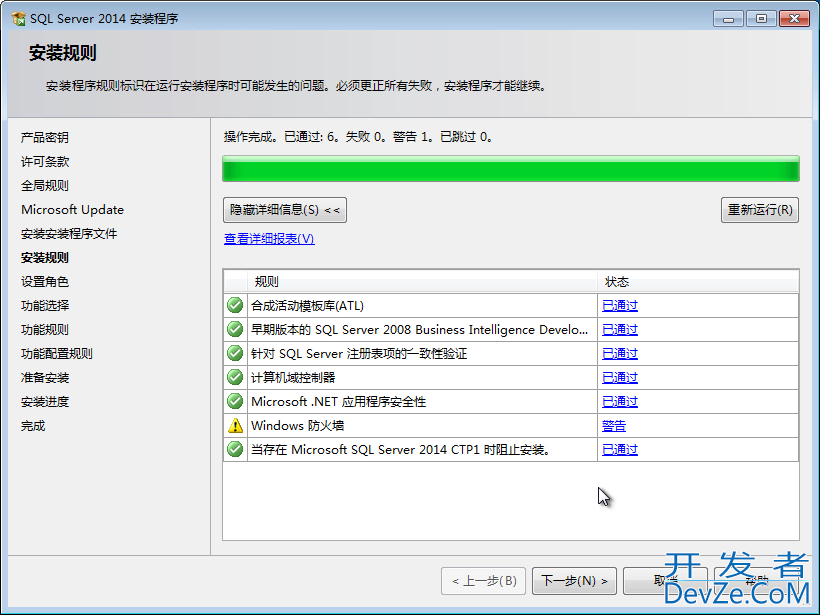This screenshot has width=820, height=615.
Task: Select 安装进度 in the step list
Action: [x=44, y=402]
